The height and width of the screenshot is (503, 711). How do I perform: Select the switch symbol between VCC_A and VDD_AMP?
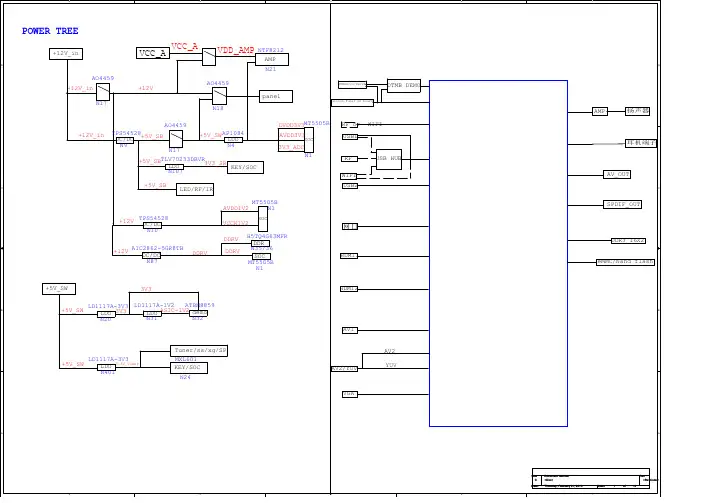click(208, 57)
